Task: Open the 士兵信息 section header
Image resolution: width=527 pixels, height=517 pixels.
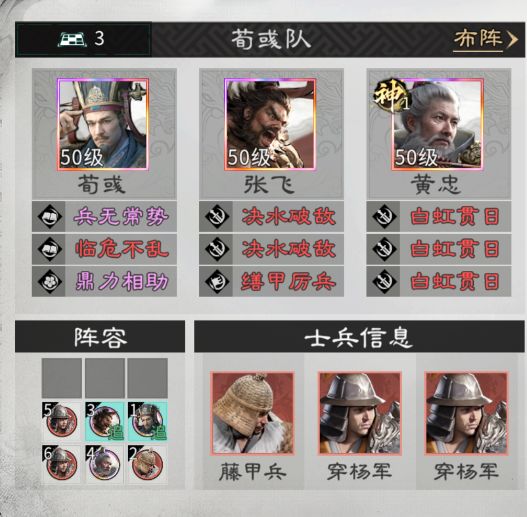Action: 359,337
